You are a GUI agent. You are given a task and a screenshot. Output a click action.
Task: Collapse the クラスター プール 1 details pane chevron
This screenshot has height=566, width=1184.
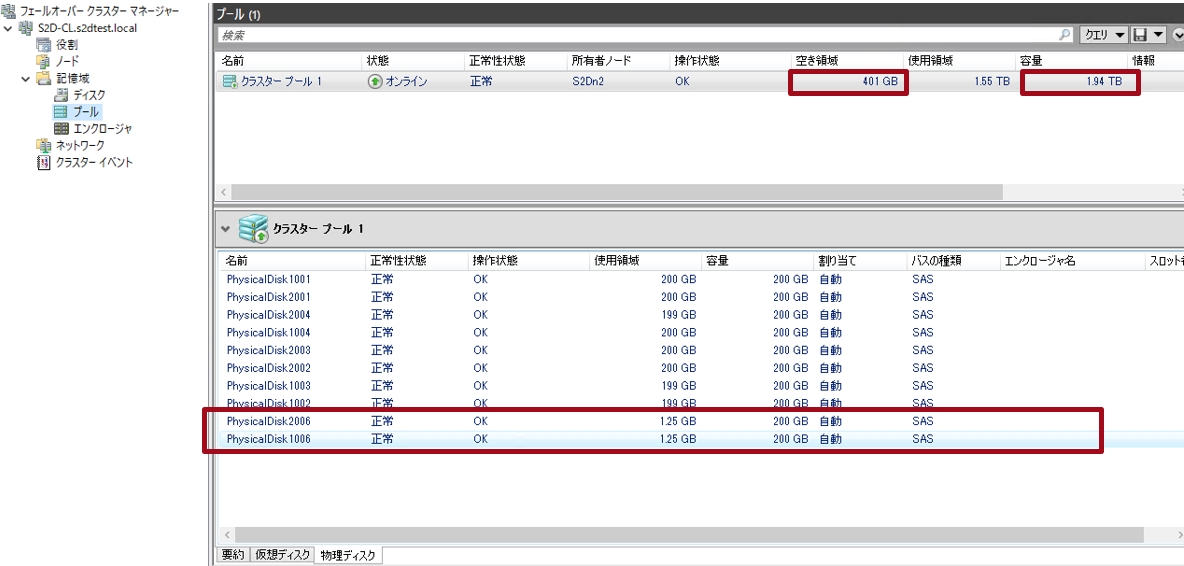[225, 229]
